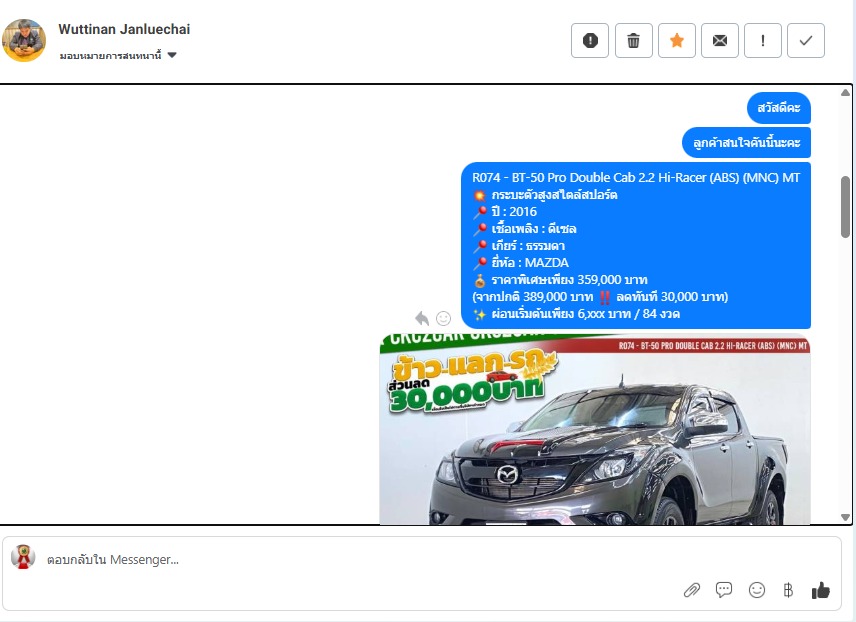Click the R074 - BT-50 Pro title line
The image size is (856, 622).
coord(636,177)
